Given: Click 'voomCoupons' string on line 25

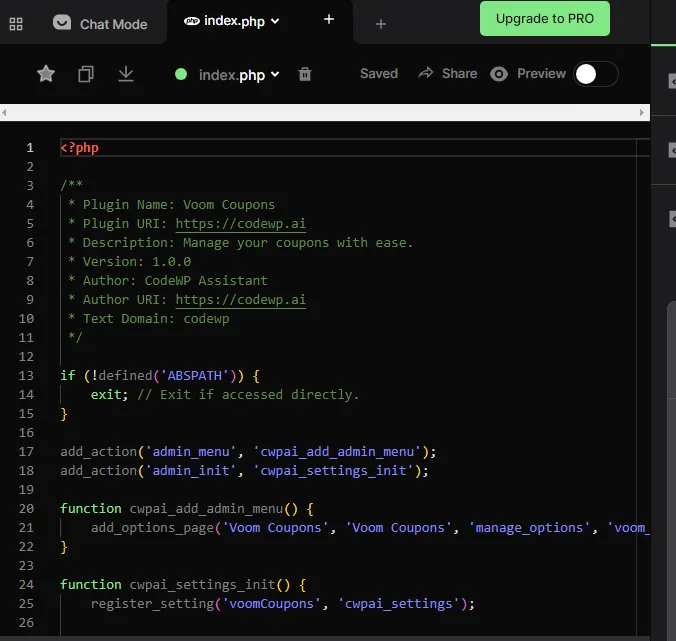Looking at the screenshot, I should (271, 603).
